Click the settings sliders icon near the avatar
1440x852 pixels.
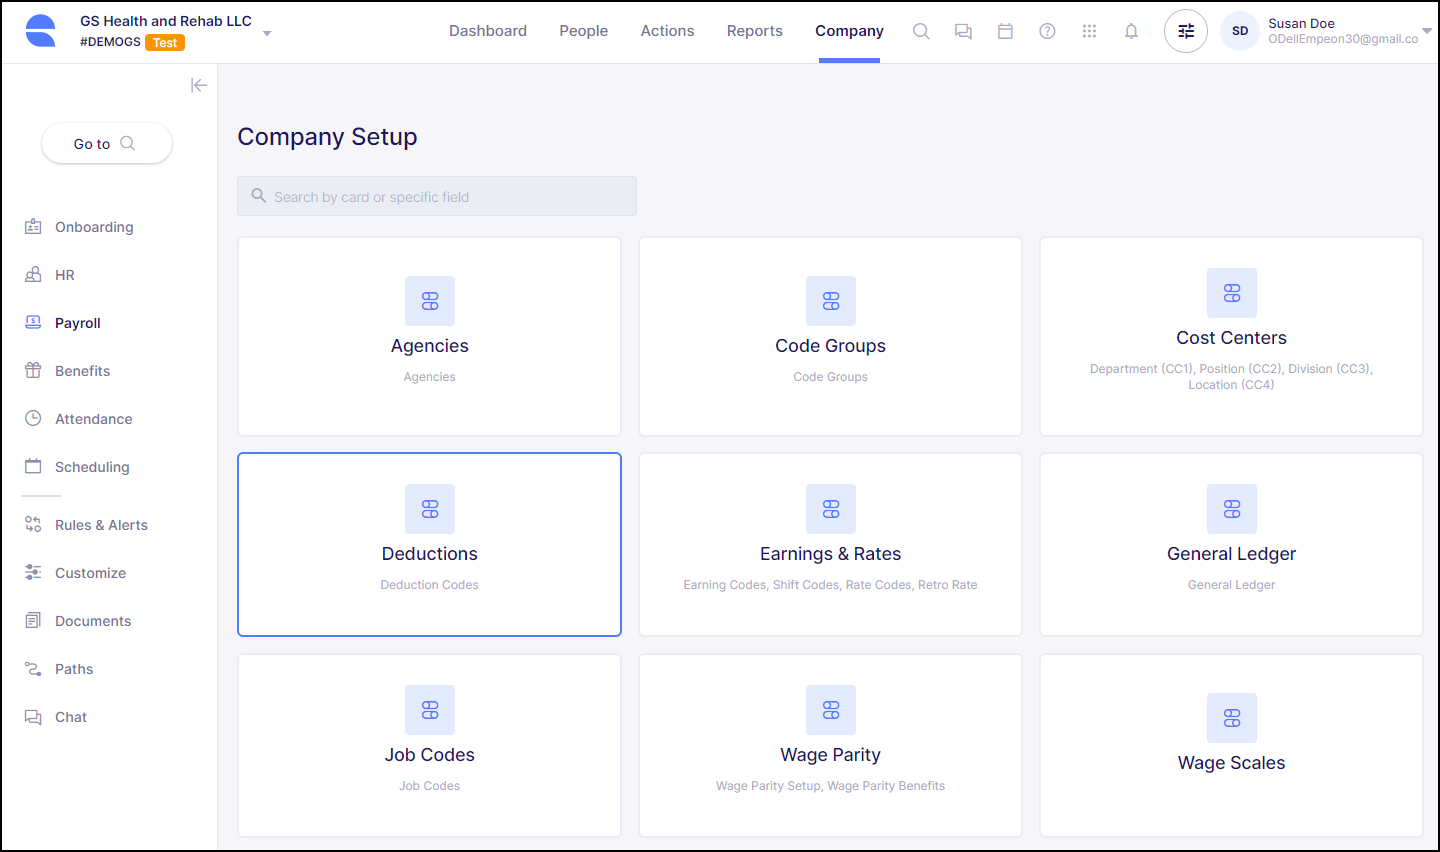1185,31
